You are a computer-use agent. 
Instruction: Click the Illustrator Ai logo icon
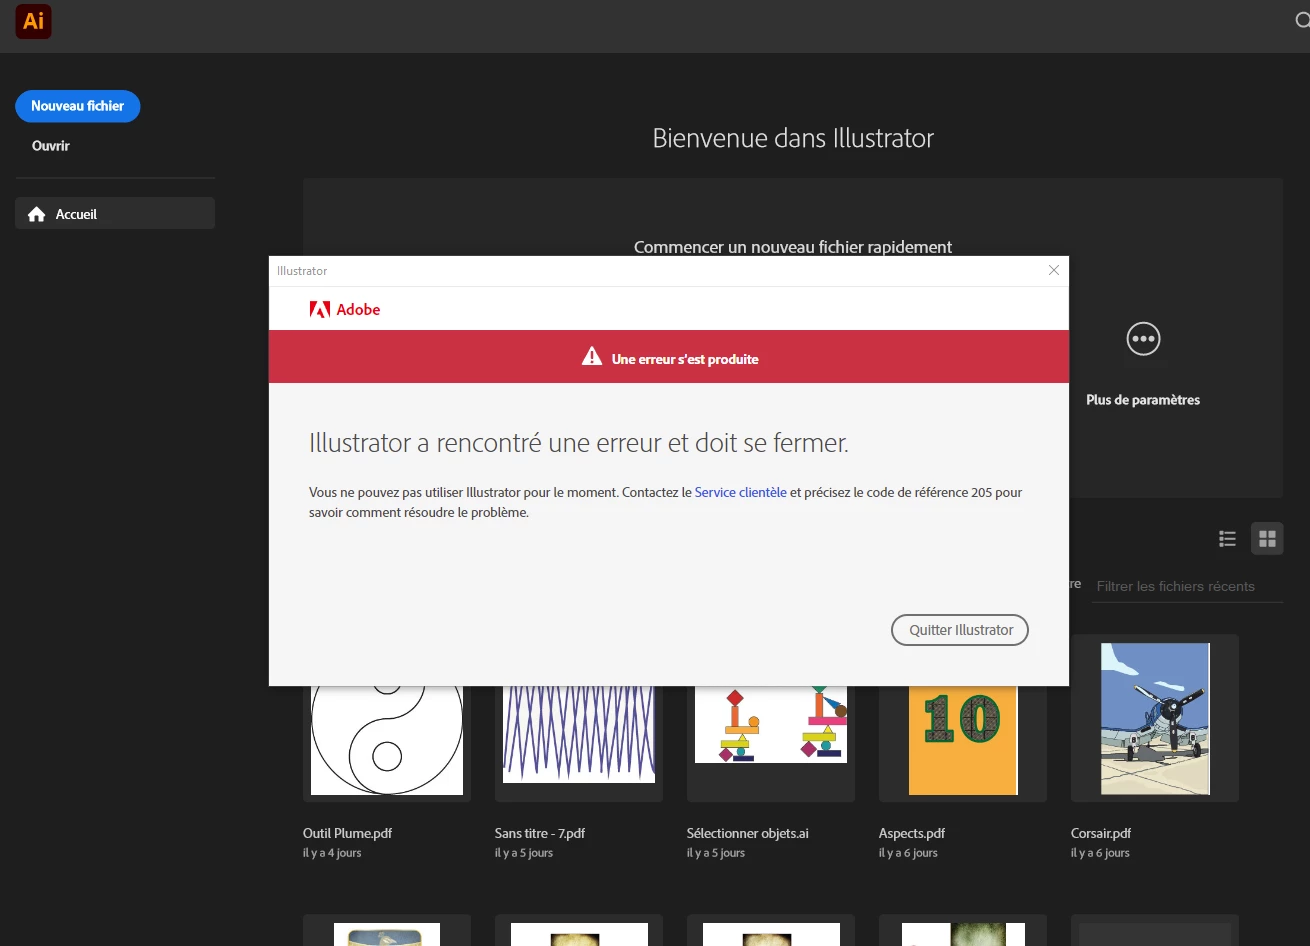point(33,21)
